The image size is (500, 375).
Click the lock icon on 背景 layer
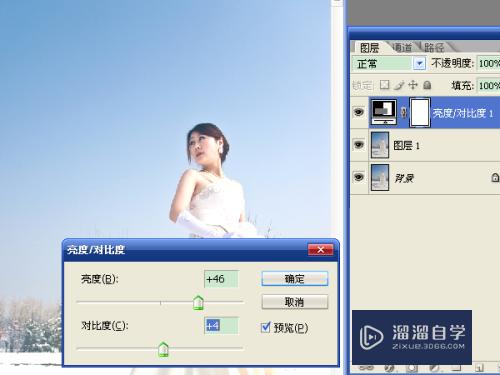[x=495, y=178]
